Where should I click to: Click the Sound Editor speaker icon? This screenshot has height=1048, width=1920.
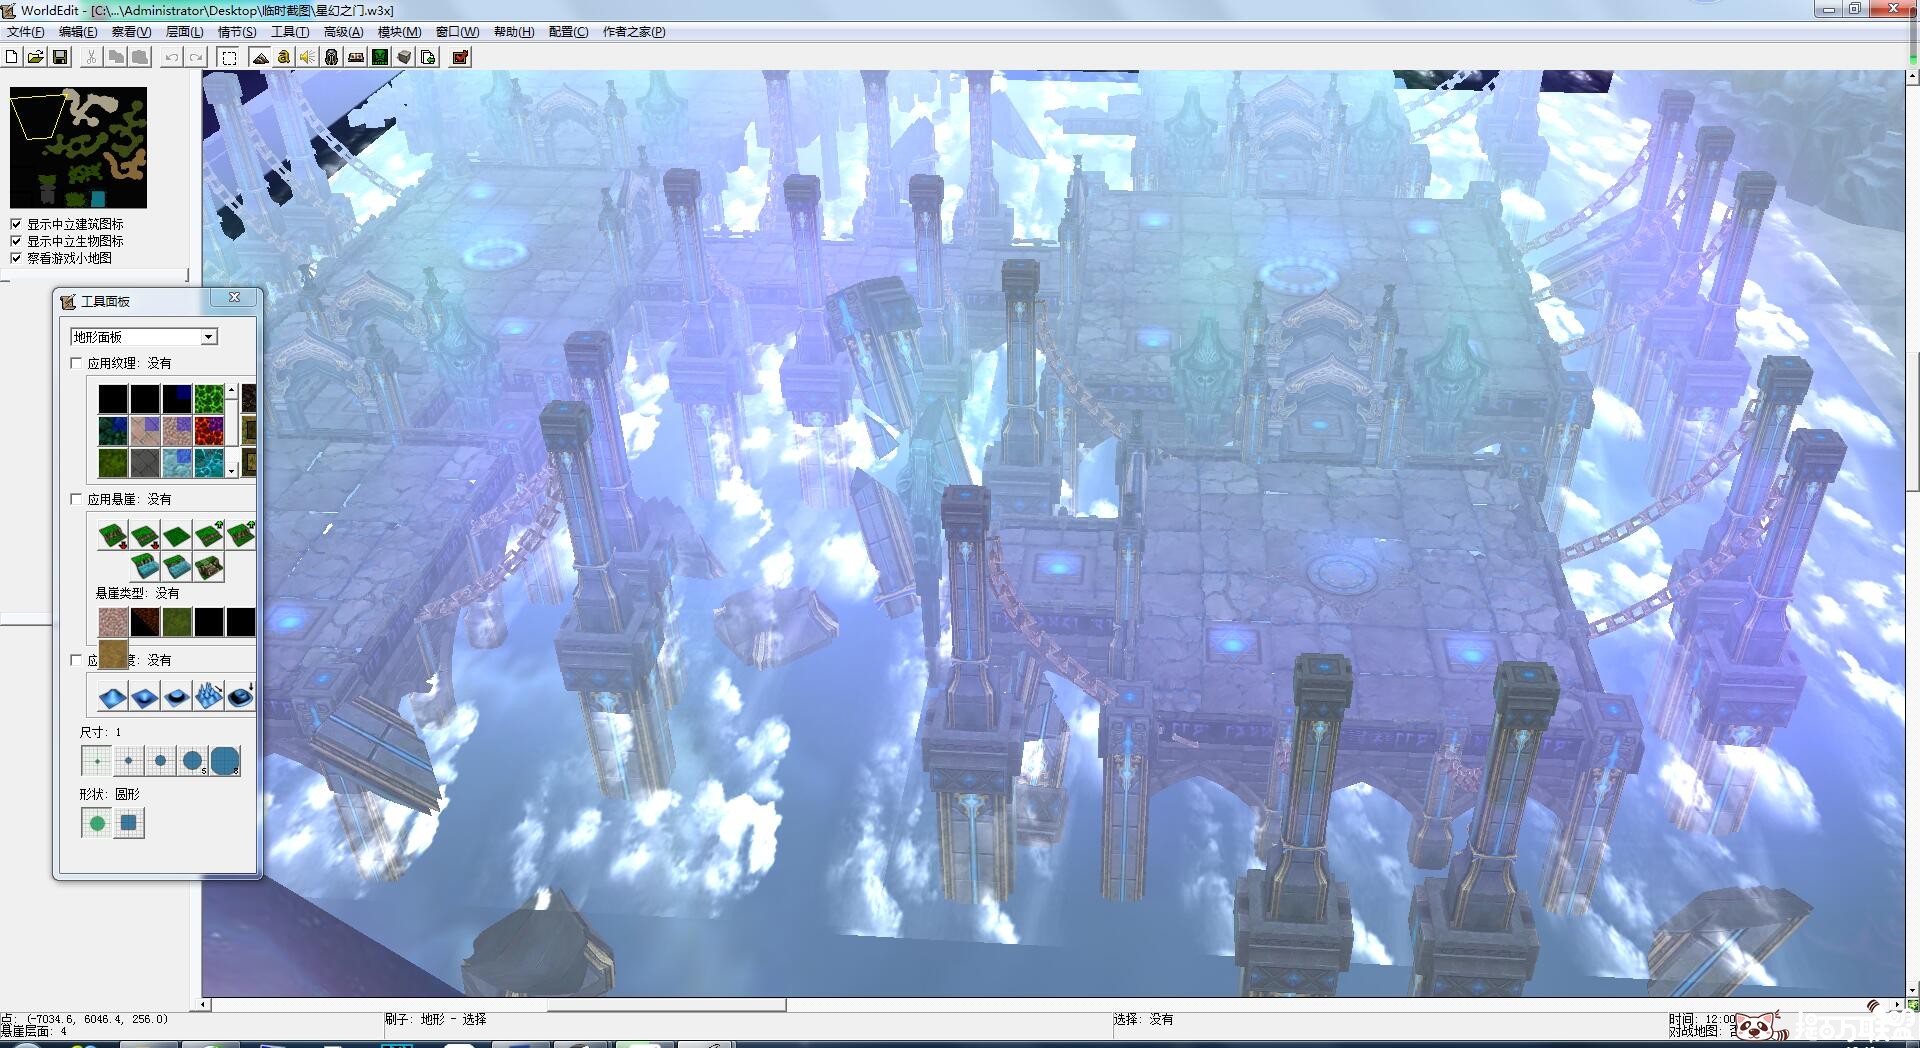coord(308,57)
